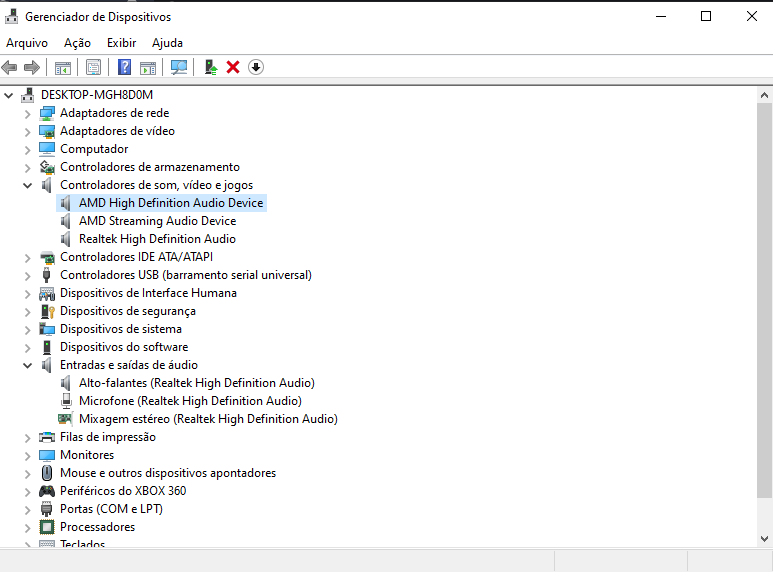Expand Monitores chevron
773x572 pixels.
(x=28, y=456)
